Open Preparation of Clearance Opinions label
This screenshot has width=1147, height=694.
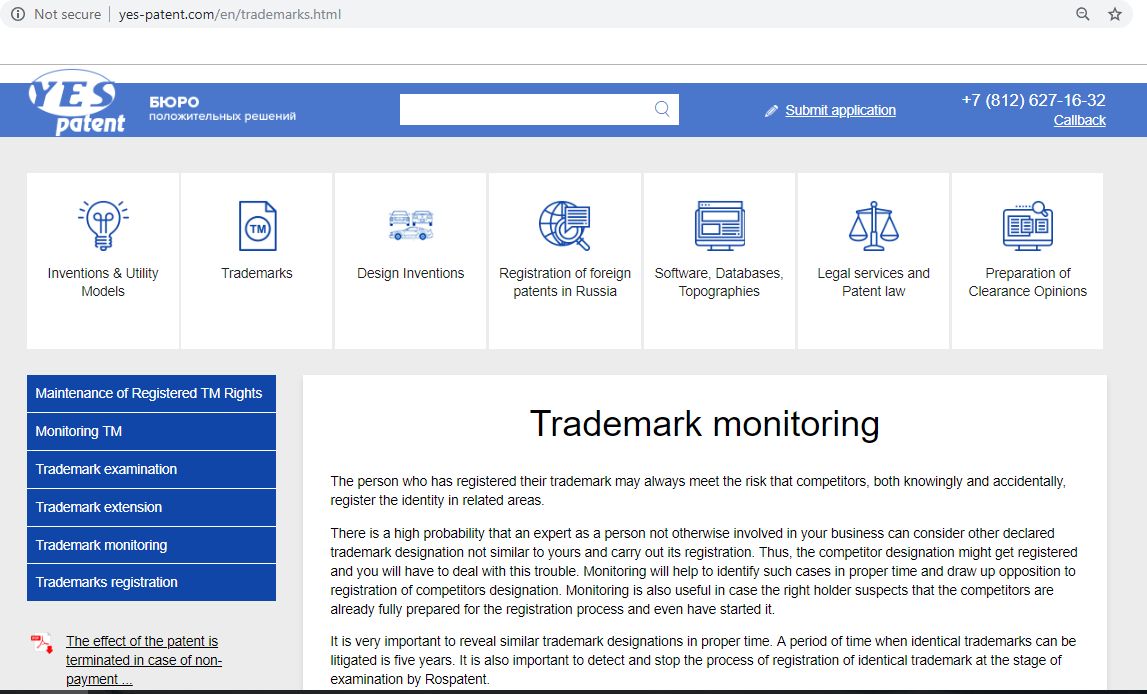point(1028,282)
